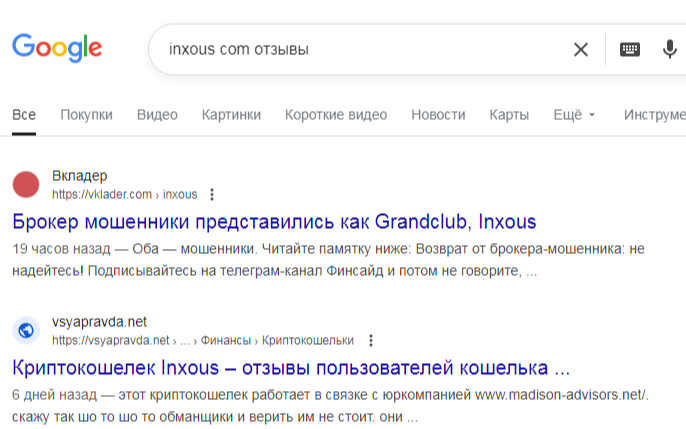This screenshot has height=429, width=686.
Task: Open options menu for the vklader.com result
Action: [x=212, y=194]
